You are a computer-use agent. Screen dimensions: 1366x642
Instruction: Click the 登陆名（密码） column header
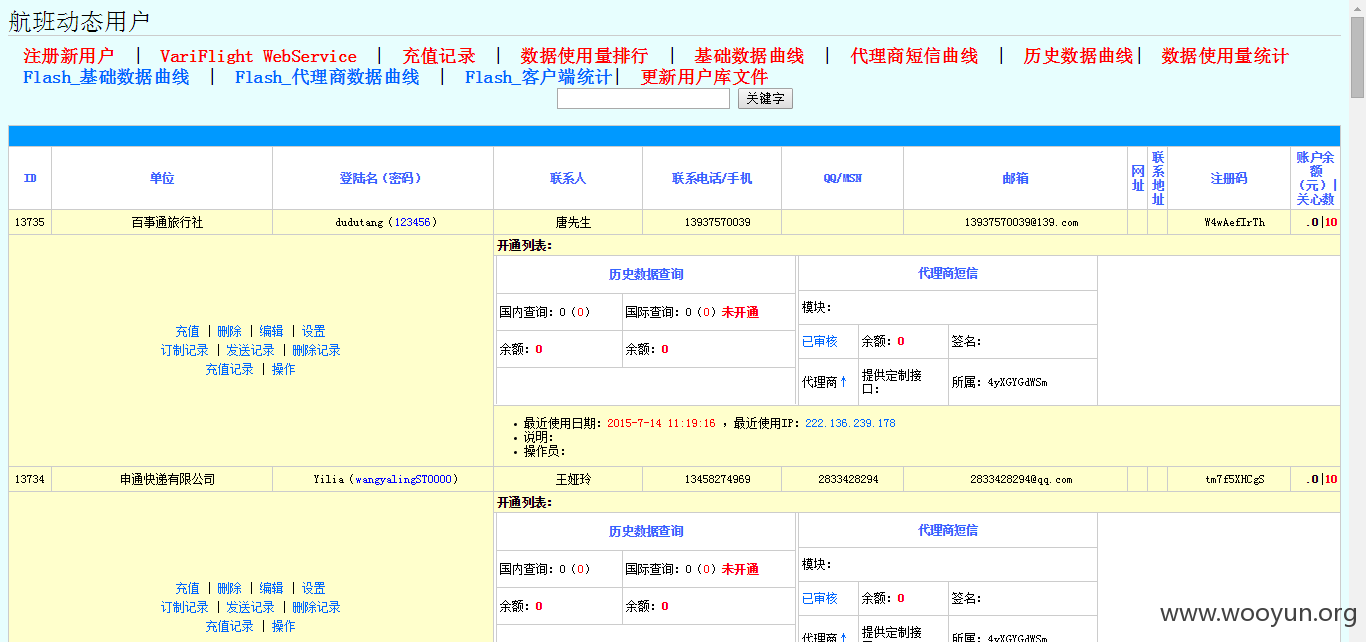pyautogui.click(x=383, y=178)
